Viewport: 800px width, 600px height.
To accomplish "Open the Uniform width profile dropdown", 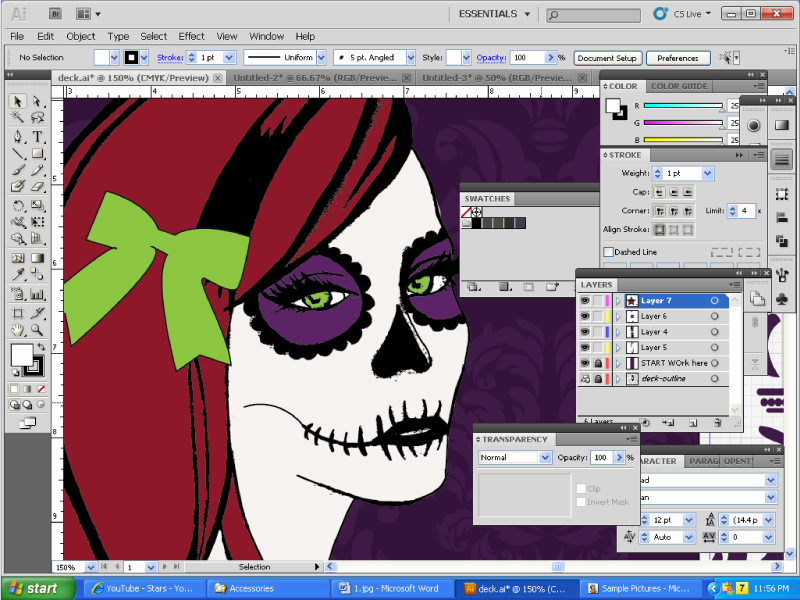I will click(321, 58).
